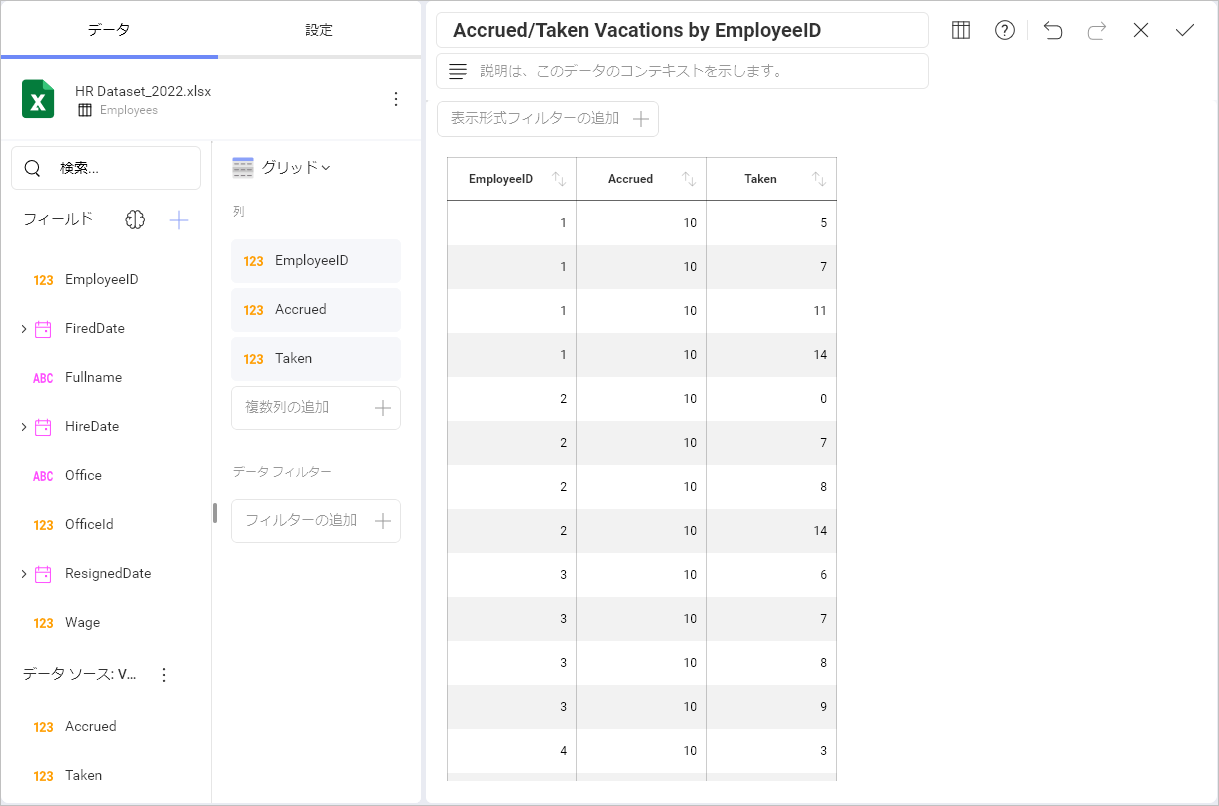This screenshot has height=806, width=1219.
Task: Expand the ResignedDate field
Action: pos(23,574)
